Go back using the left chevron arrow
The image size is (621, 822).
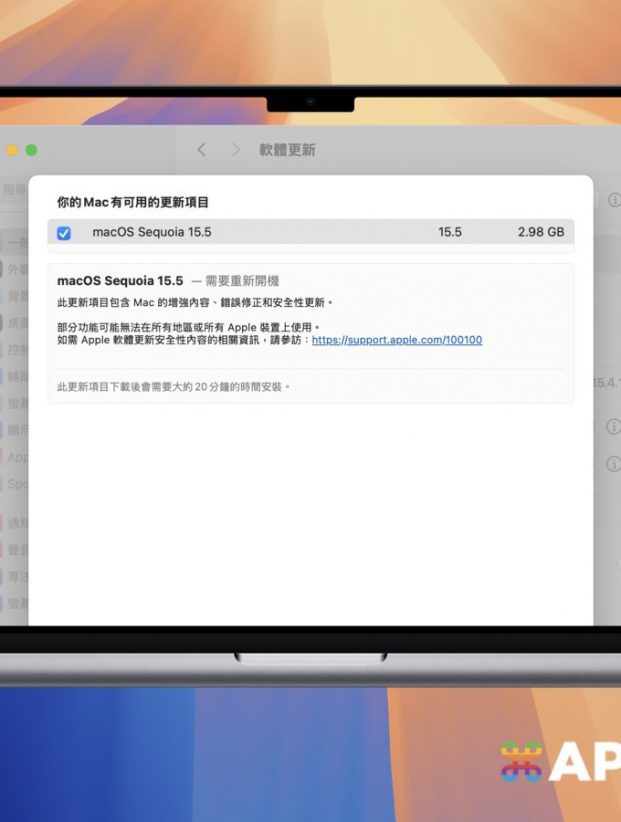[202, 150]
